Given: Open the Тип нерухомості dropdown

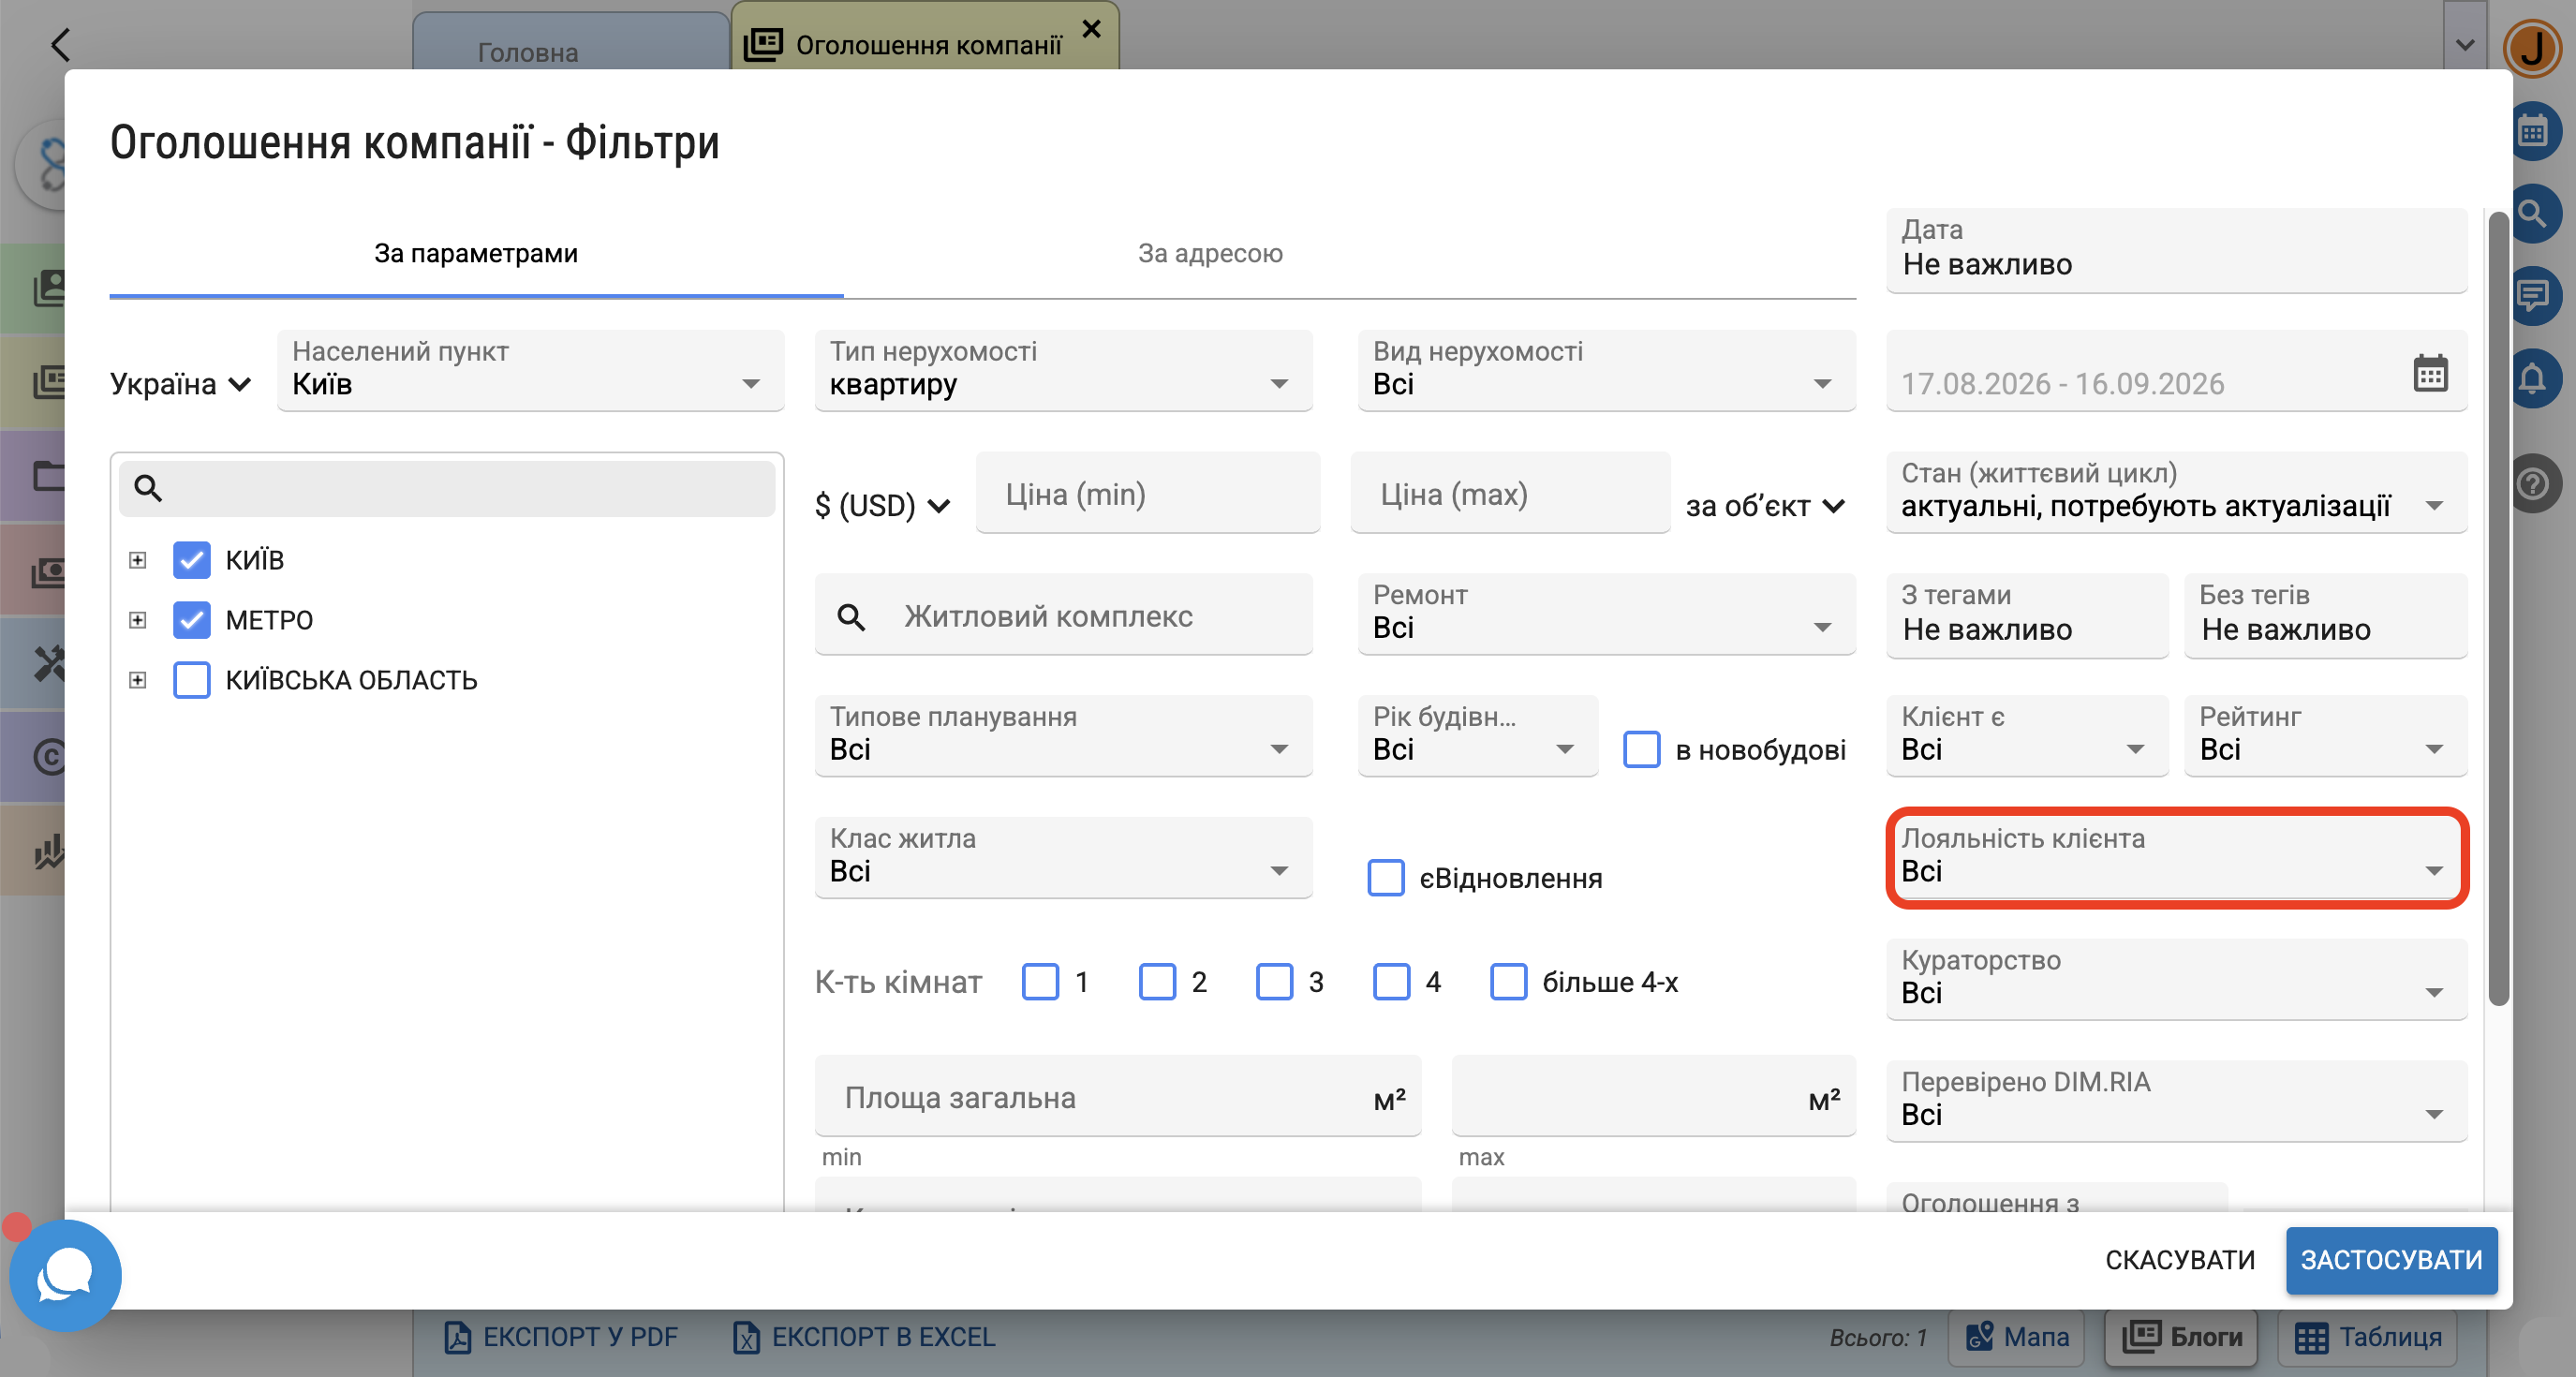Looking at the screenshot, I should tap(1063, 370).
